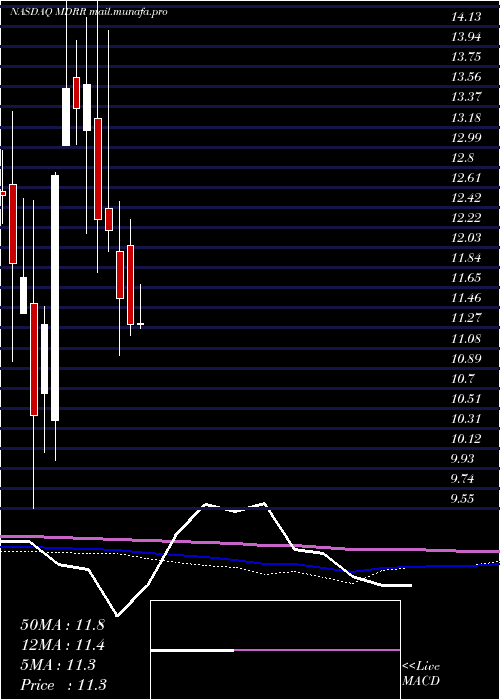This screenshot has width=500, height=700.
Task: Click the 11.65 price axis label
Action: pos(467,278)
